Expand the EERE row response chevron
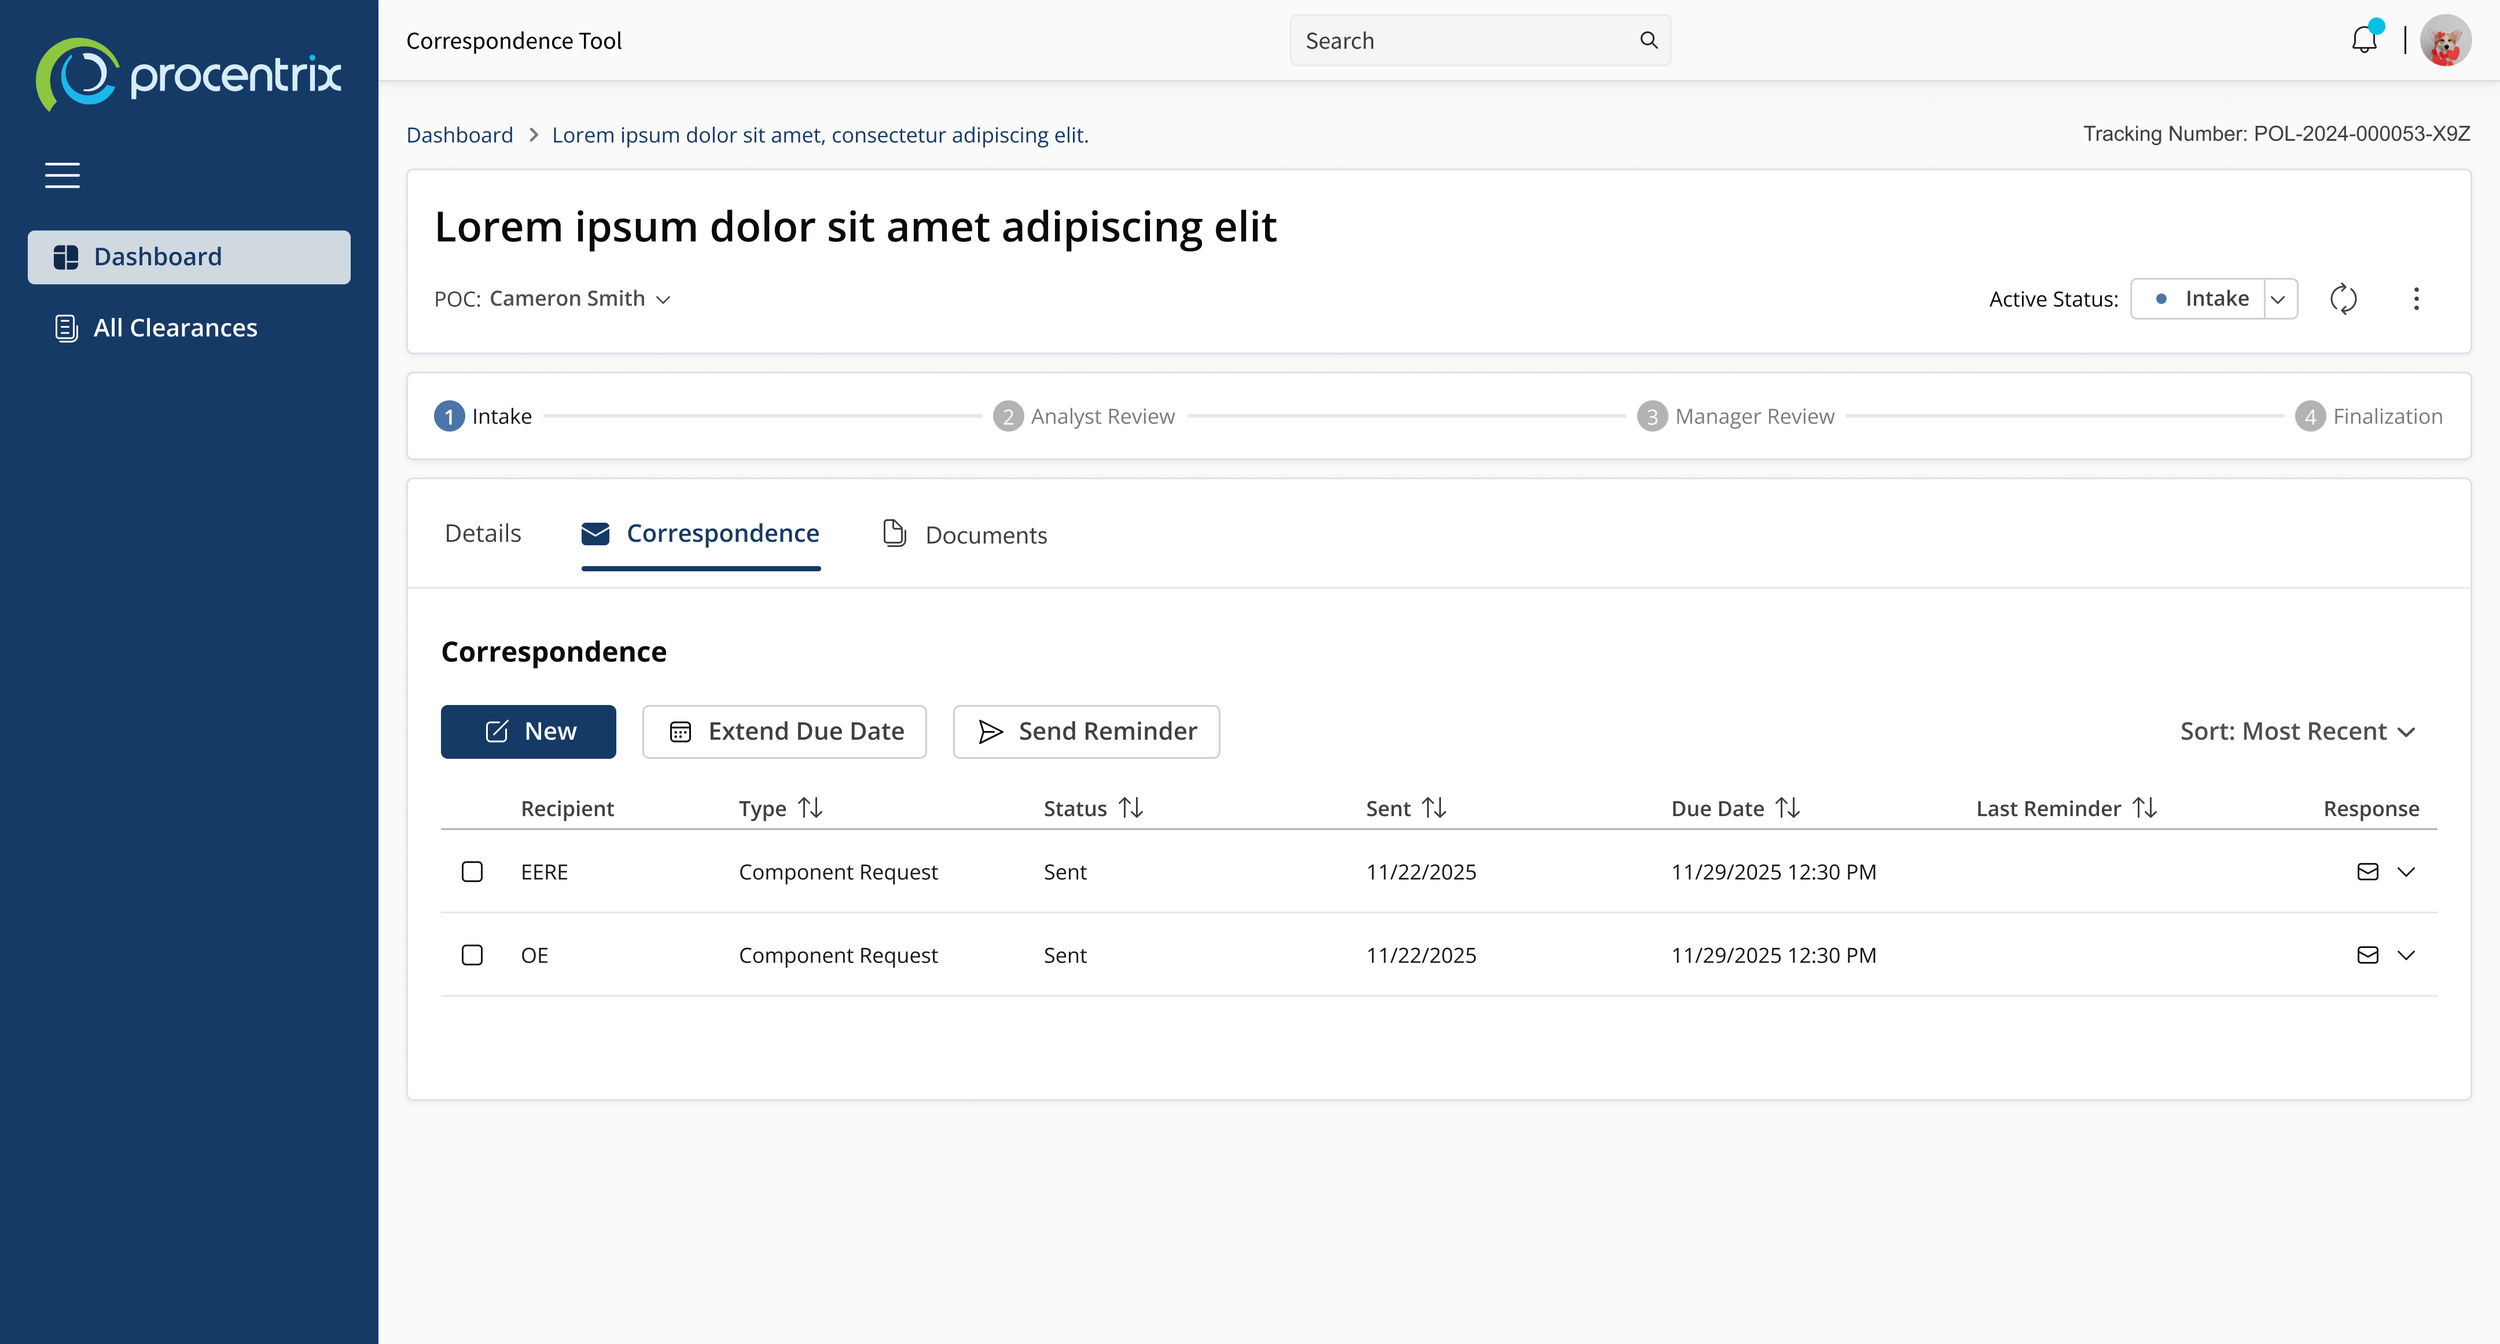 coord(2406,872)
